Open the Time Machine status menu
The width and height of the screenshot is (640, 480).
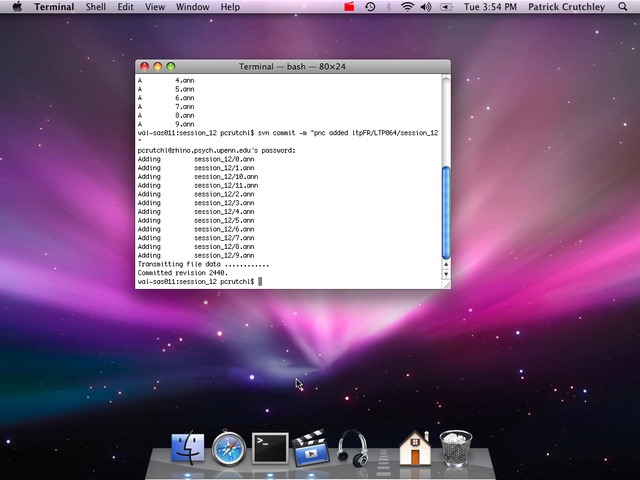(370, 7)
